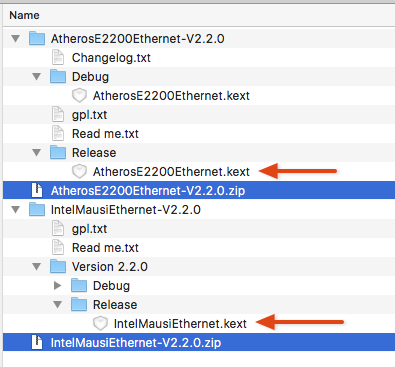Collapse the Release folder under Version 2.2.0
The height and width of the screenshot is (367, 395).
coord(58,305)
